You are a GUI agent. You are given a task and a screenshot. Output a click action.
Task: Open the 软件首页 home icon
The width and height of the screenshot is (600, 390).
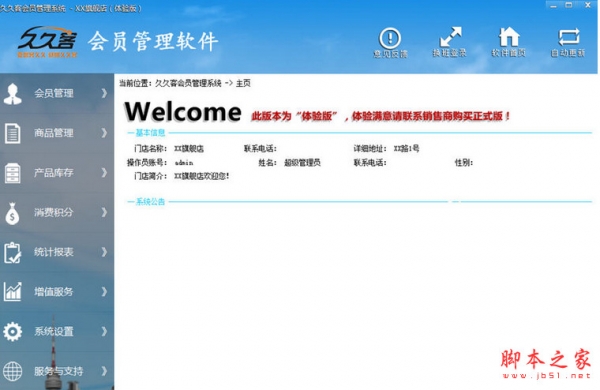pos(509,37)
